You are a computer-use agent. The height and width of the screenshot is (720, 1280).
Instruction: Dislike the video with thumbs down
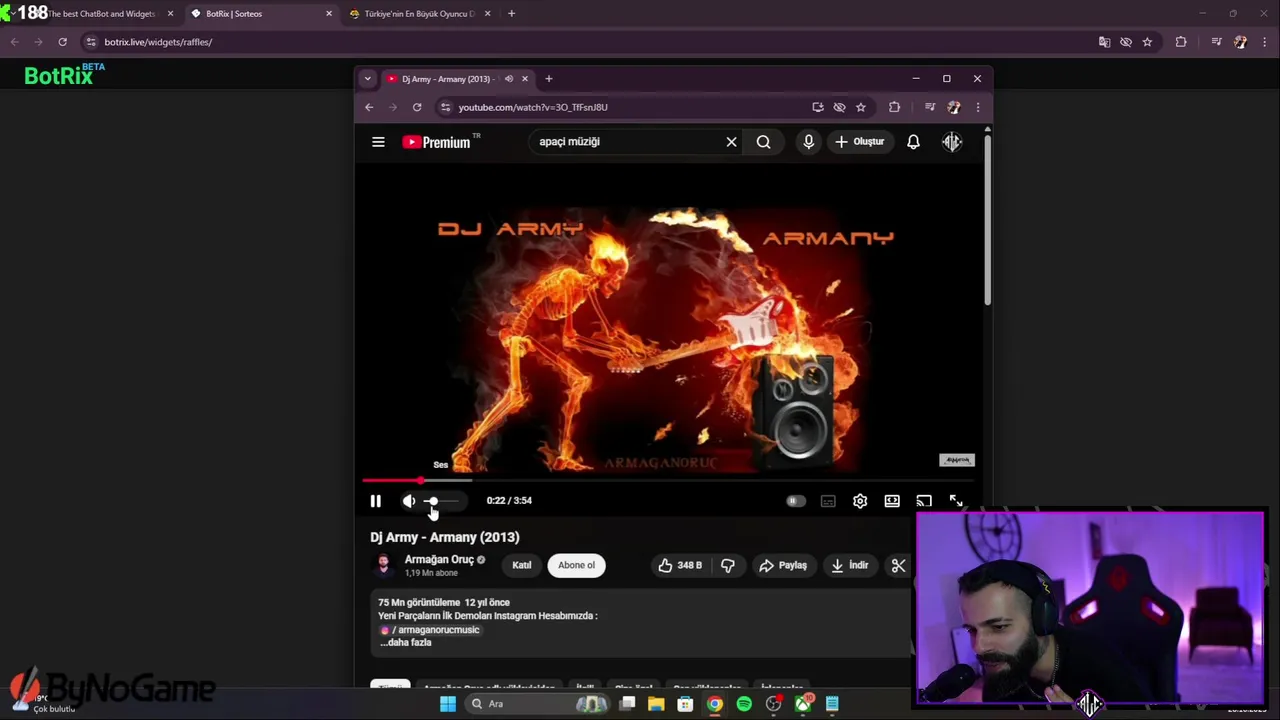pyautogui.click(x=728, y=565)
